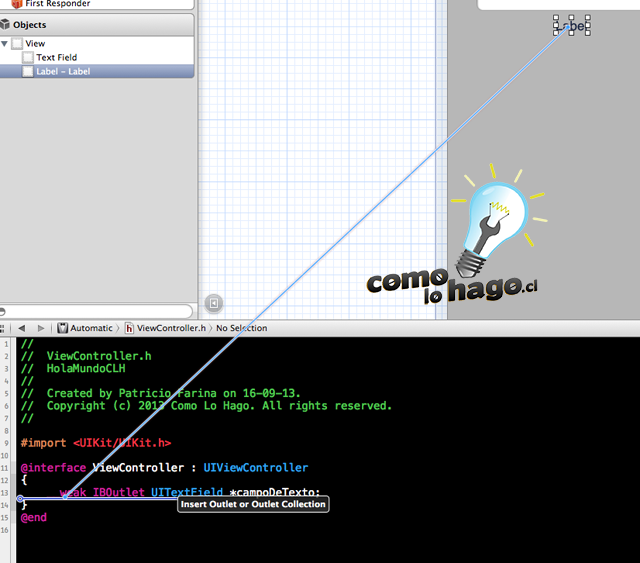Open the Automatic assistant mode dropdown
This screenshot has width=640, height=563.
85,328
